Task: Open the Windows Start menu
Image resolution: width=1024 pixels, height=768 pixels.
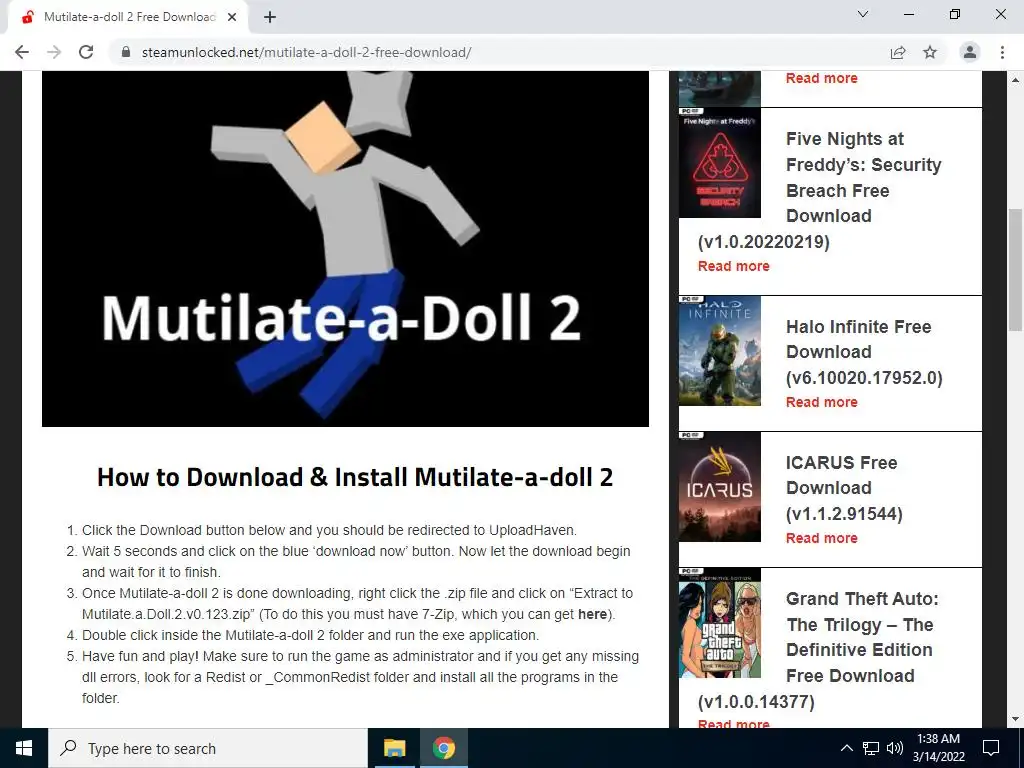Action: click(x=24, y=748)
